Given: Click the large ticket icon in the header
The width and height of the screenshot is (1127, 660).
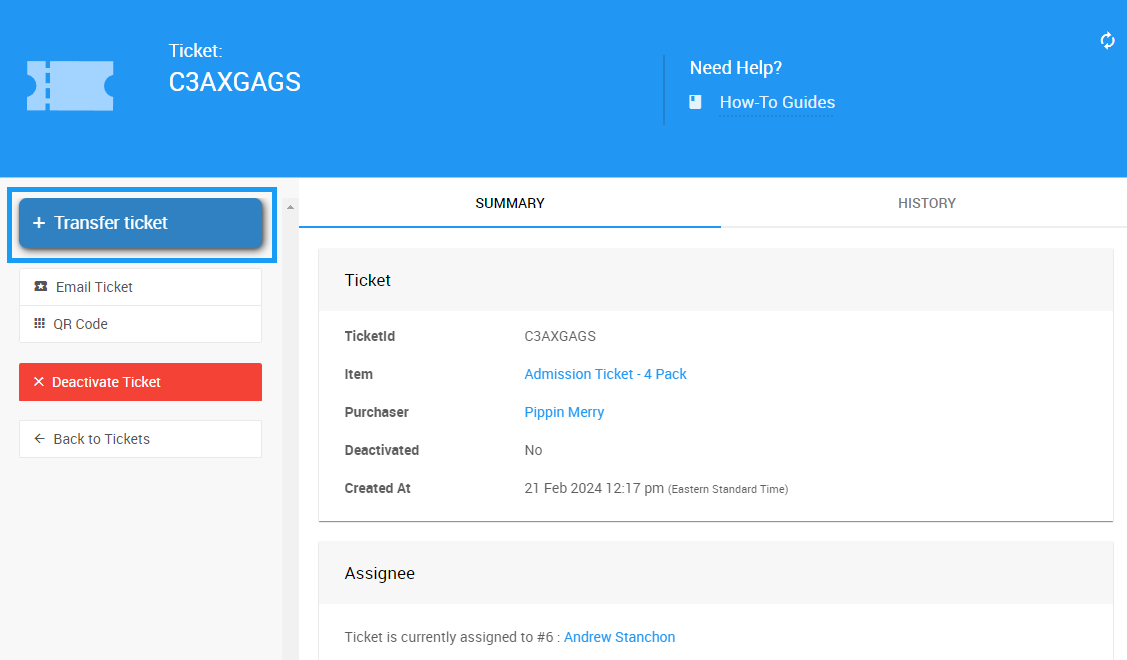Looking at the screenshot, I should [x=69, y=86].
